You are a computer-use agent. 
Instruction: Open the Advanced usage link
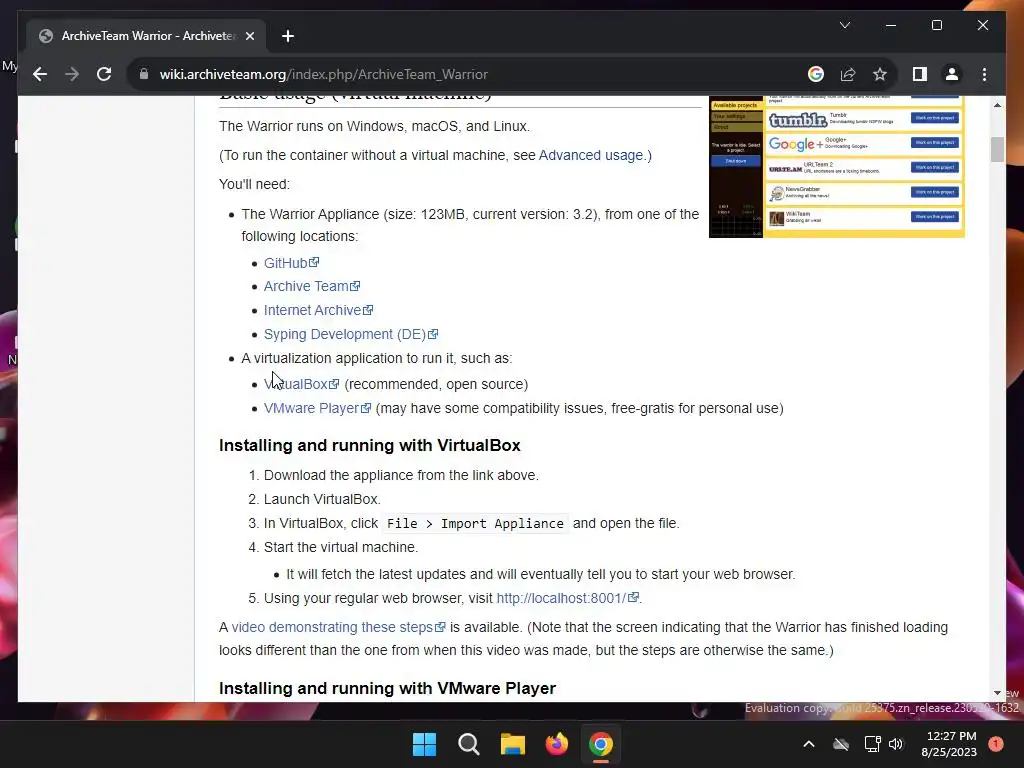tap(590, 155)
